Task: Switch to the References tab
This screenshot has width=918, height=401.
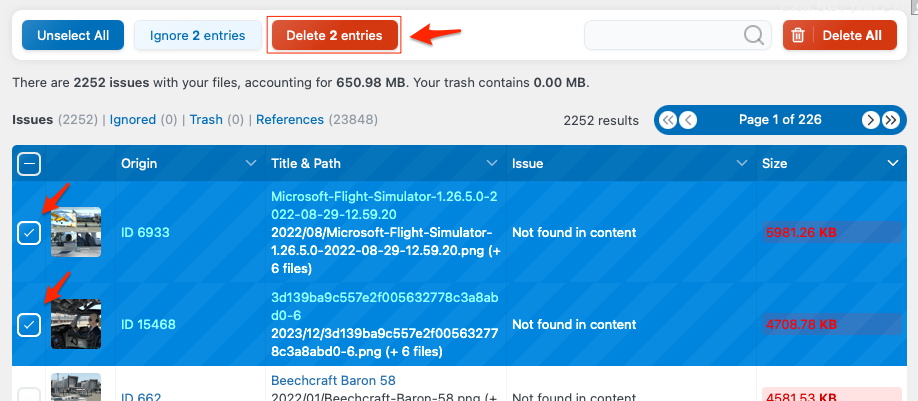Action: [x=289, y=120]
